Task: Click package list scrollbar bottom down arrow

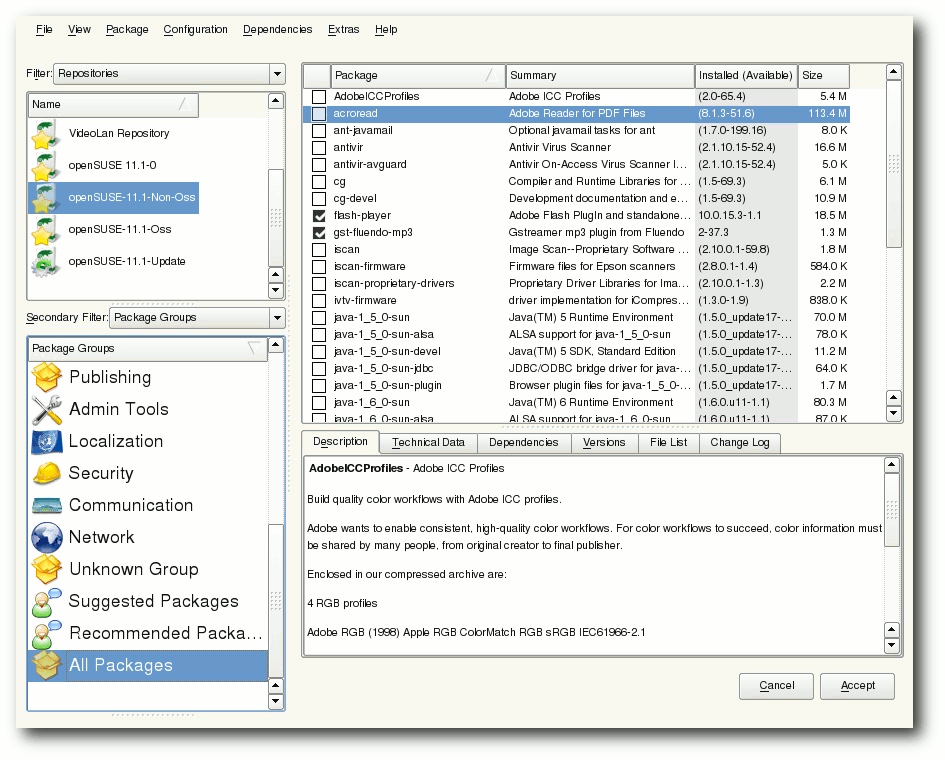Action: coord(894,413)
